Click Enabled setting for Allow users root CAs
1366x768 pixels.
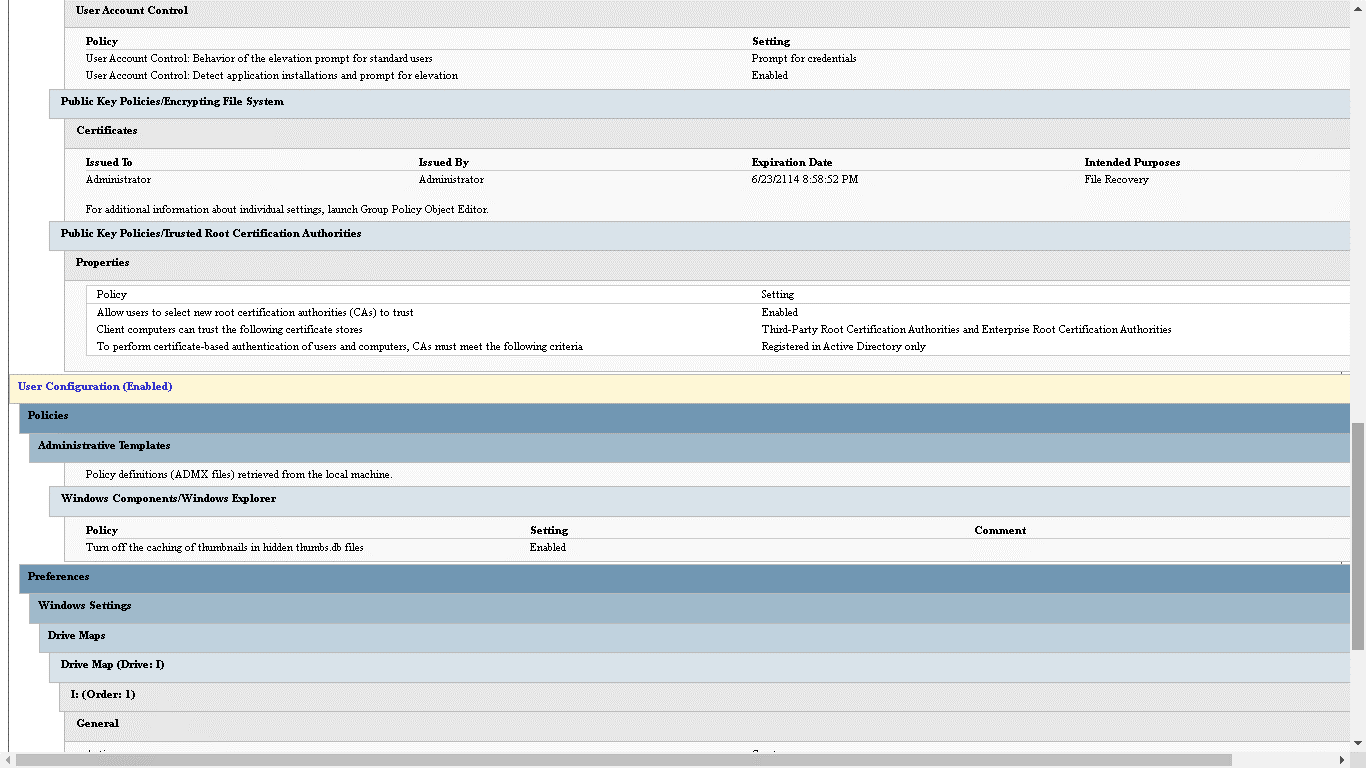click(780, 313)
